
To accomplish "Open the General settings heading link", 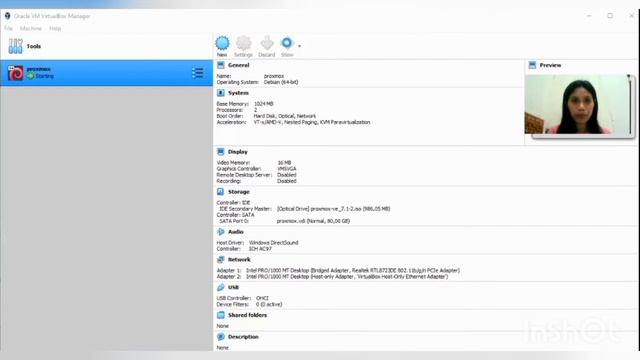I will click(x=239, y=65).
